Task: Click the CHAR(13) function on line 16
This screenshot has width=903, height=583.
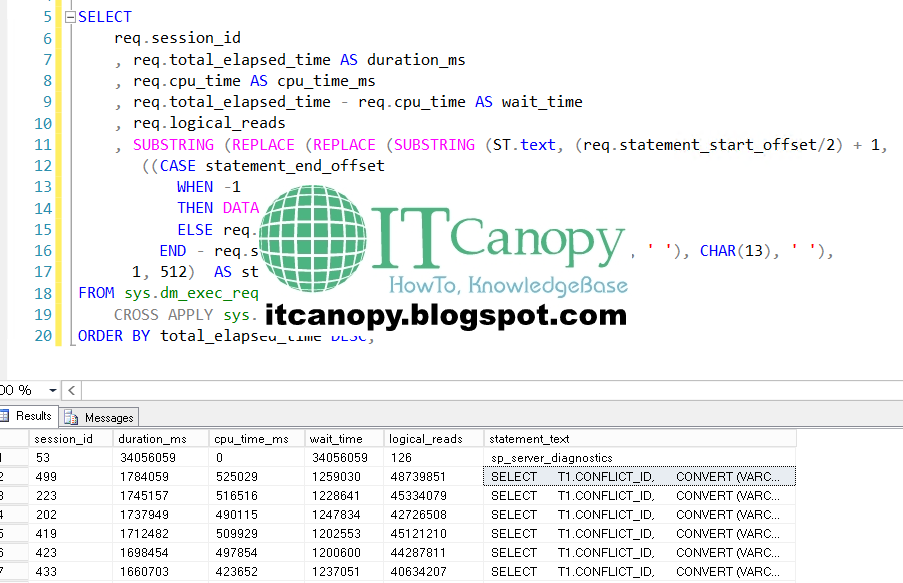Action: (x=735, y=251)
